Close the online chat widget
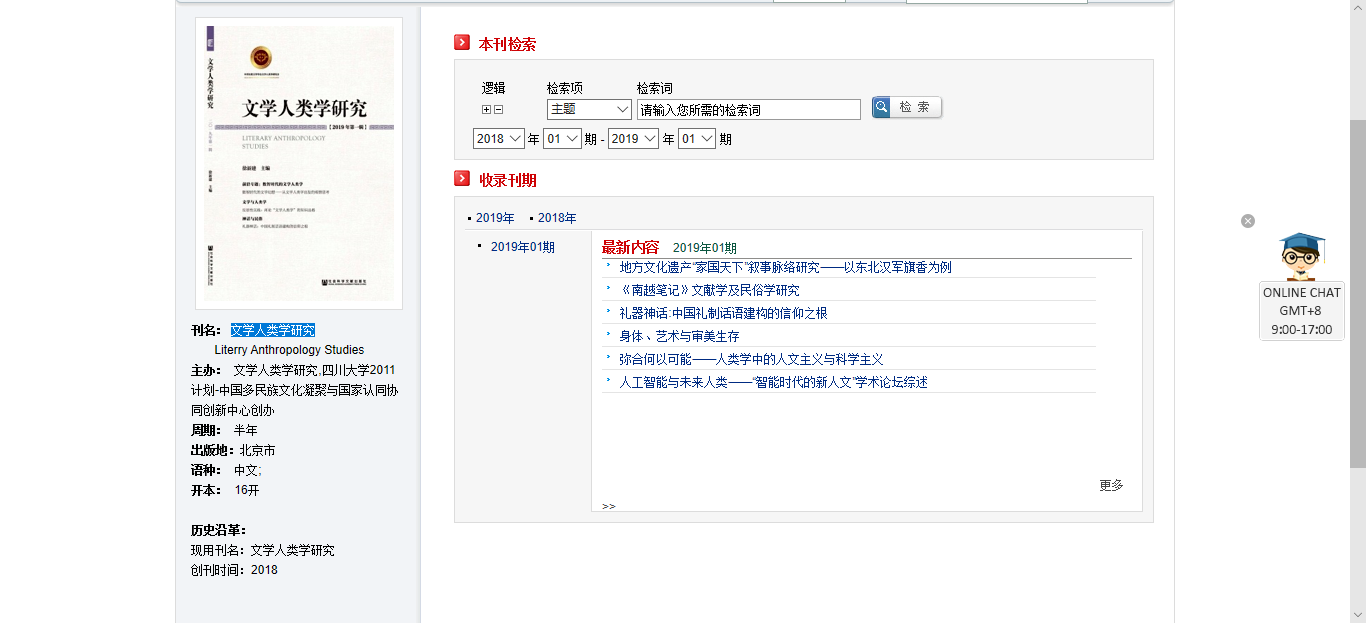The width and height of the screenshot is (1366, 623). click(1247, 221)
